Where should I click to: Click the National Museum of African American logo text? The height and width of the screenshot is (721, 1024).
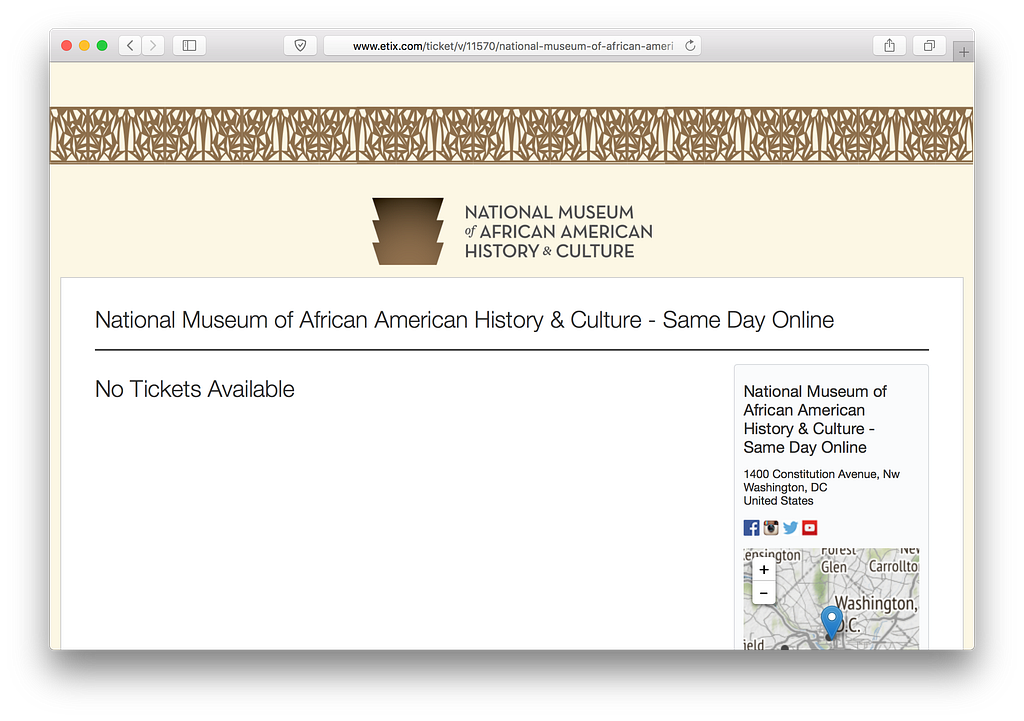point(558,232)
